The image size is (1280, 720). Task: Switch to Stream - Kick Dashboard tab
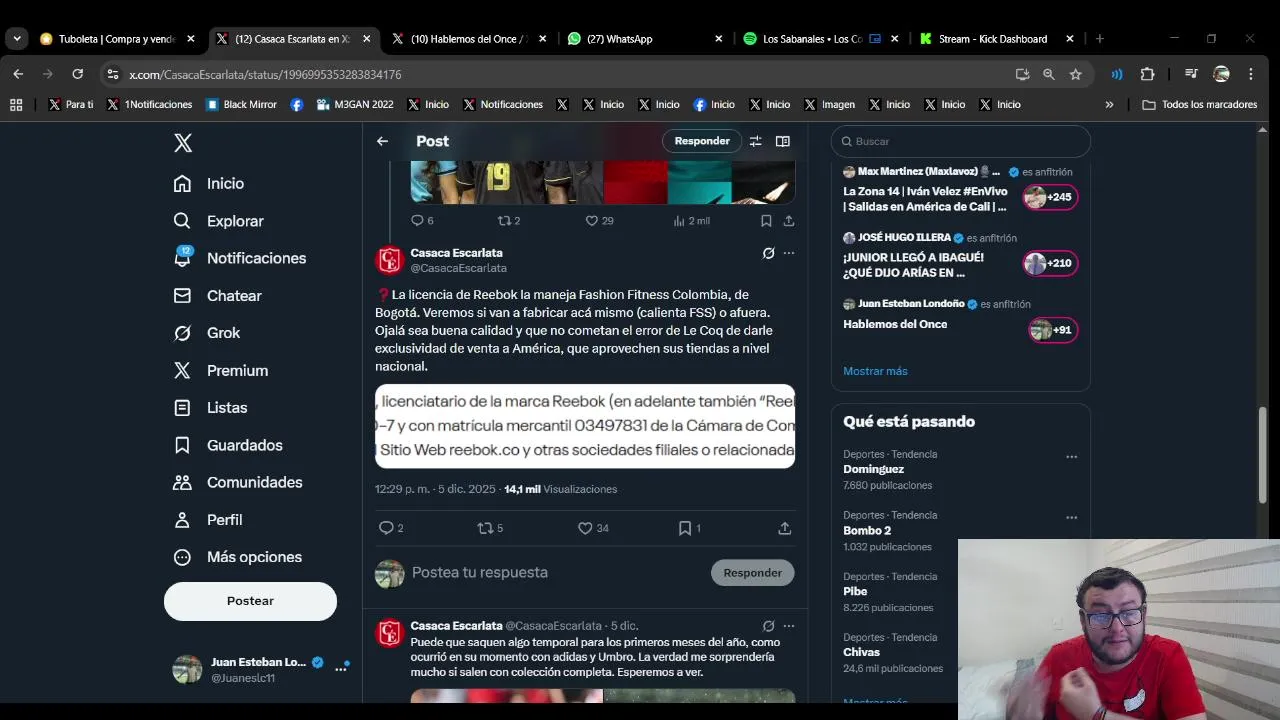tap(995, 39)
